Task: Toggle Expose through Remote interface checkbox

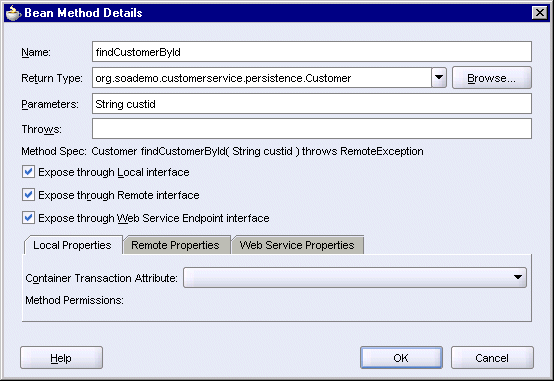Action: tap(28, 195)
